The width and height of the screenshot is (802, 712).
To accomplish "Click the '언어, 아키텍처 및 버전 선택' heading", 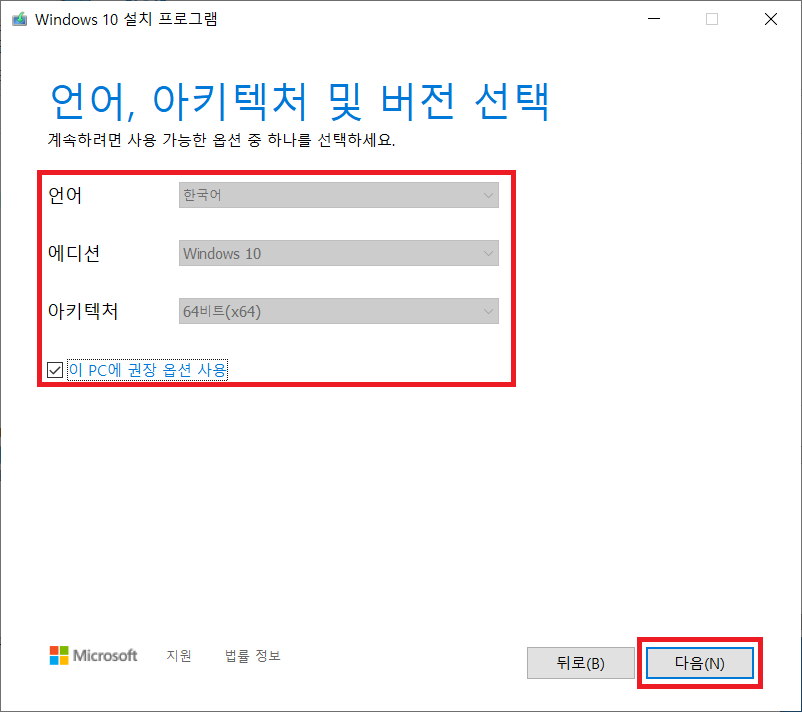I will click(300, 101).
